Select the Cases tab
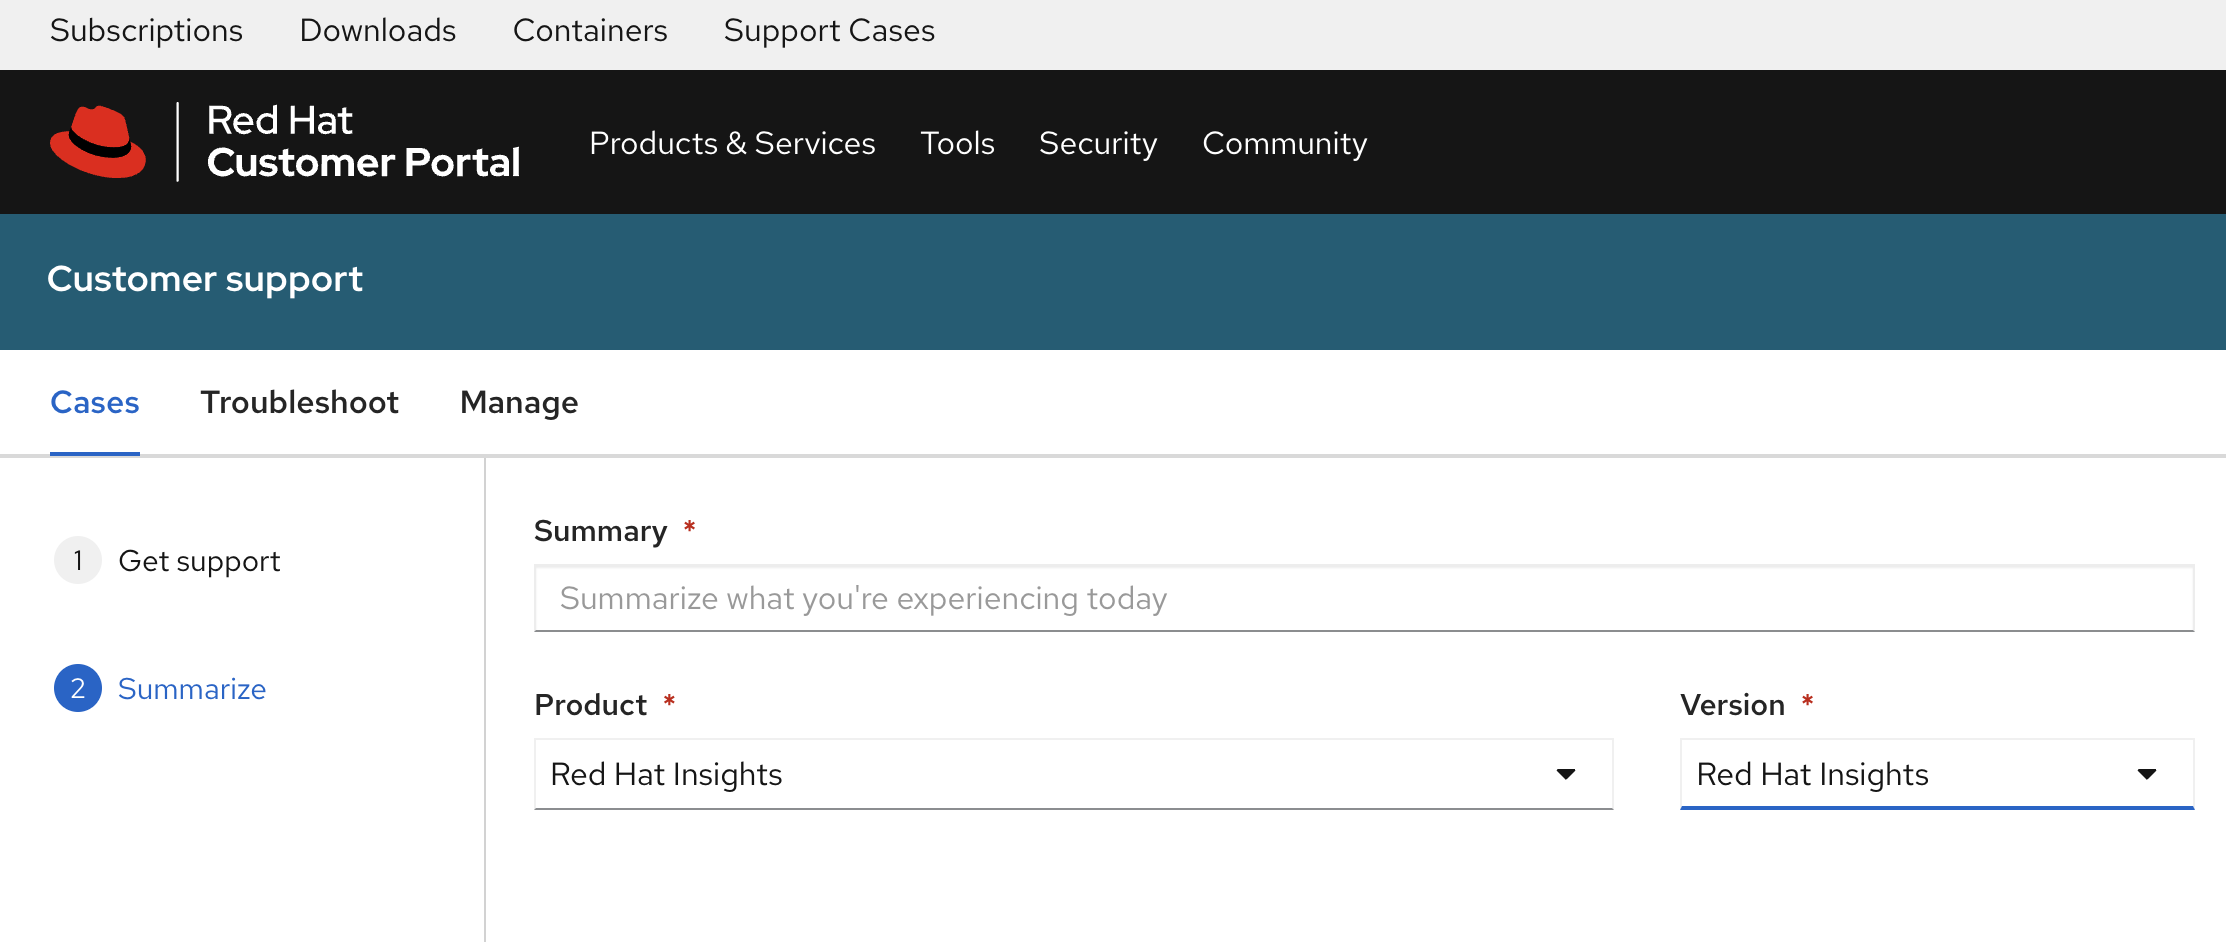The image size is (2226, 942). click(95, 403)
